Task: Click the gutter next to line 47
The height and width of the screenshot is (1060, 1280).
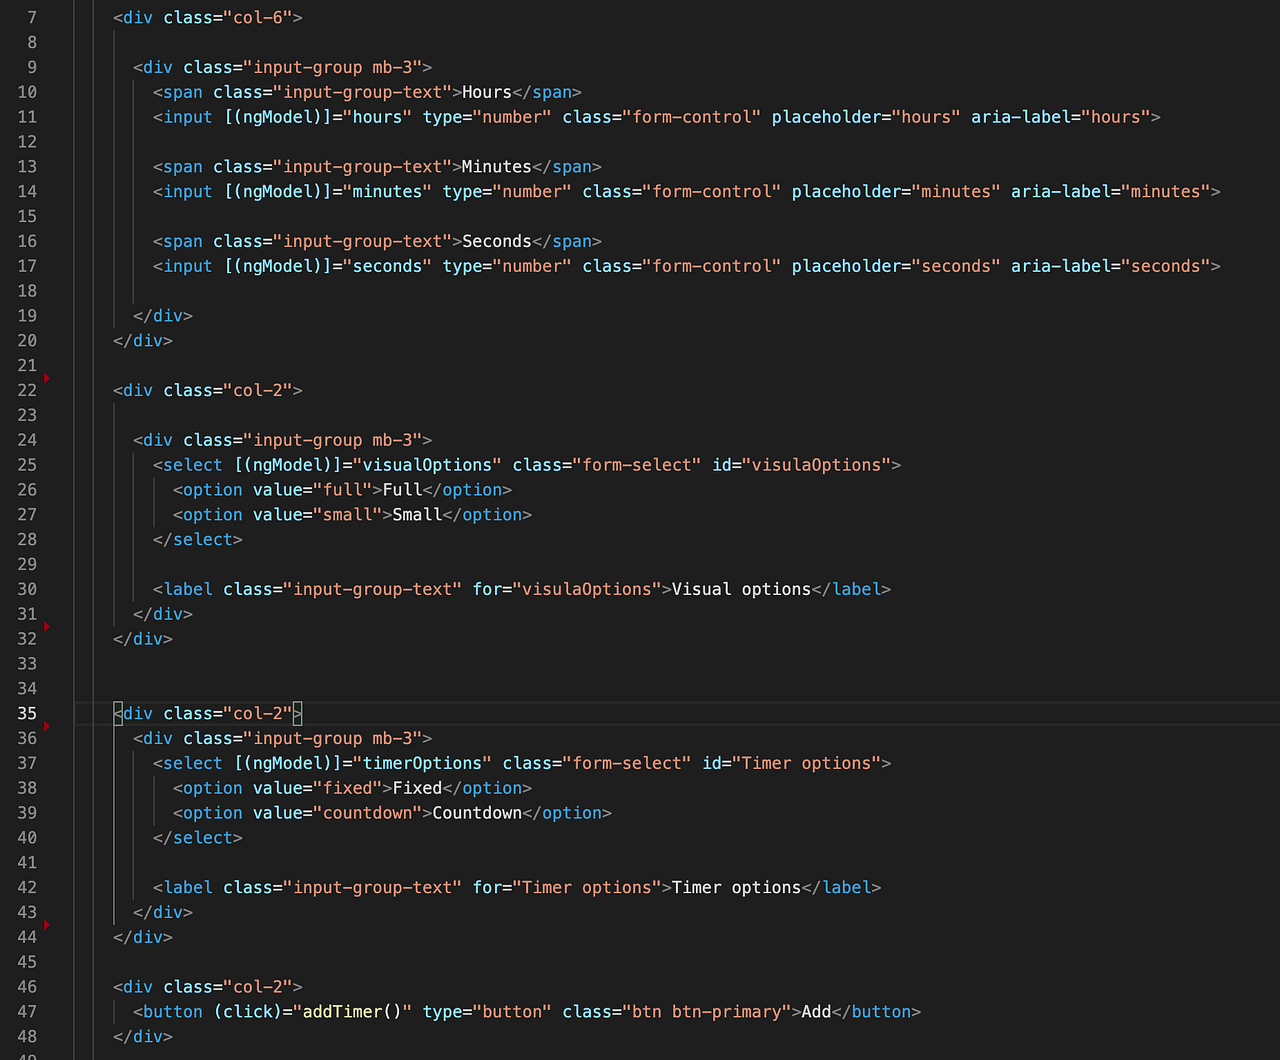Action: pyautogui.click(x=60, y=1012)
